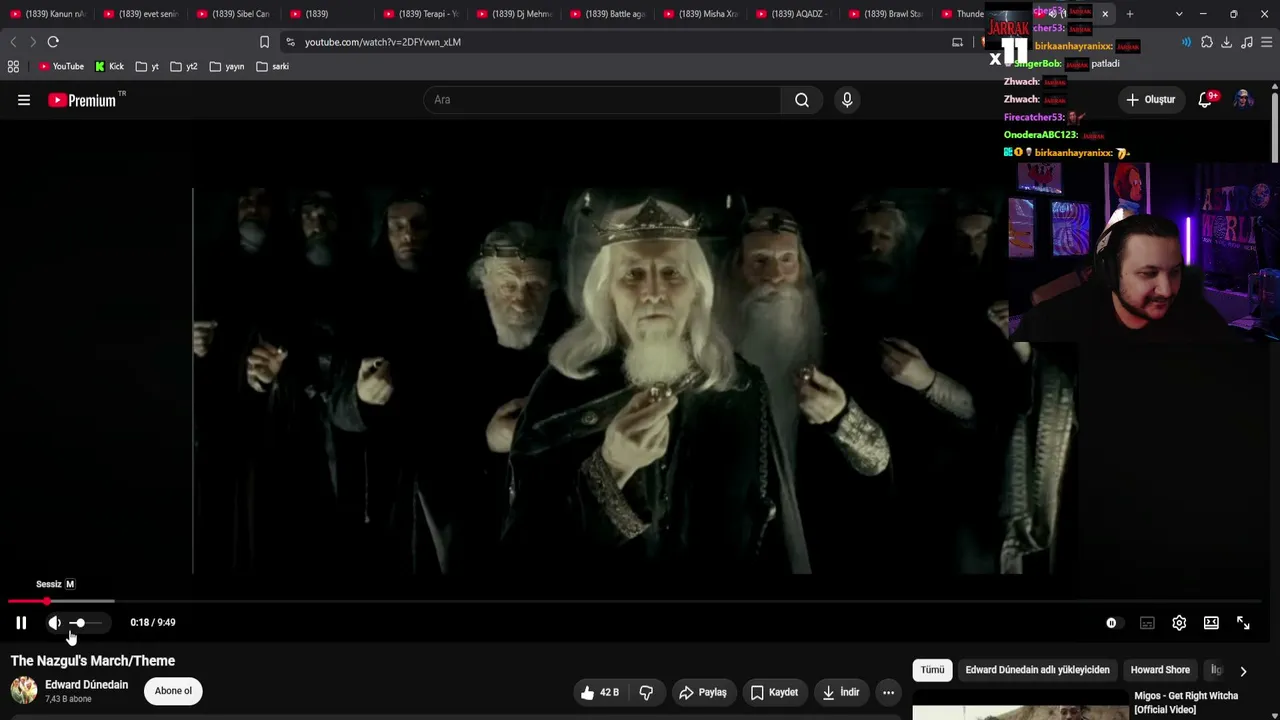The width and height of the screenshot is (1280, 720).
Task: Share the video via Paylaş
Action: (x=702, y=692)
